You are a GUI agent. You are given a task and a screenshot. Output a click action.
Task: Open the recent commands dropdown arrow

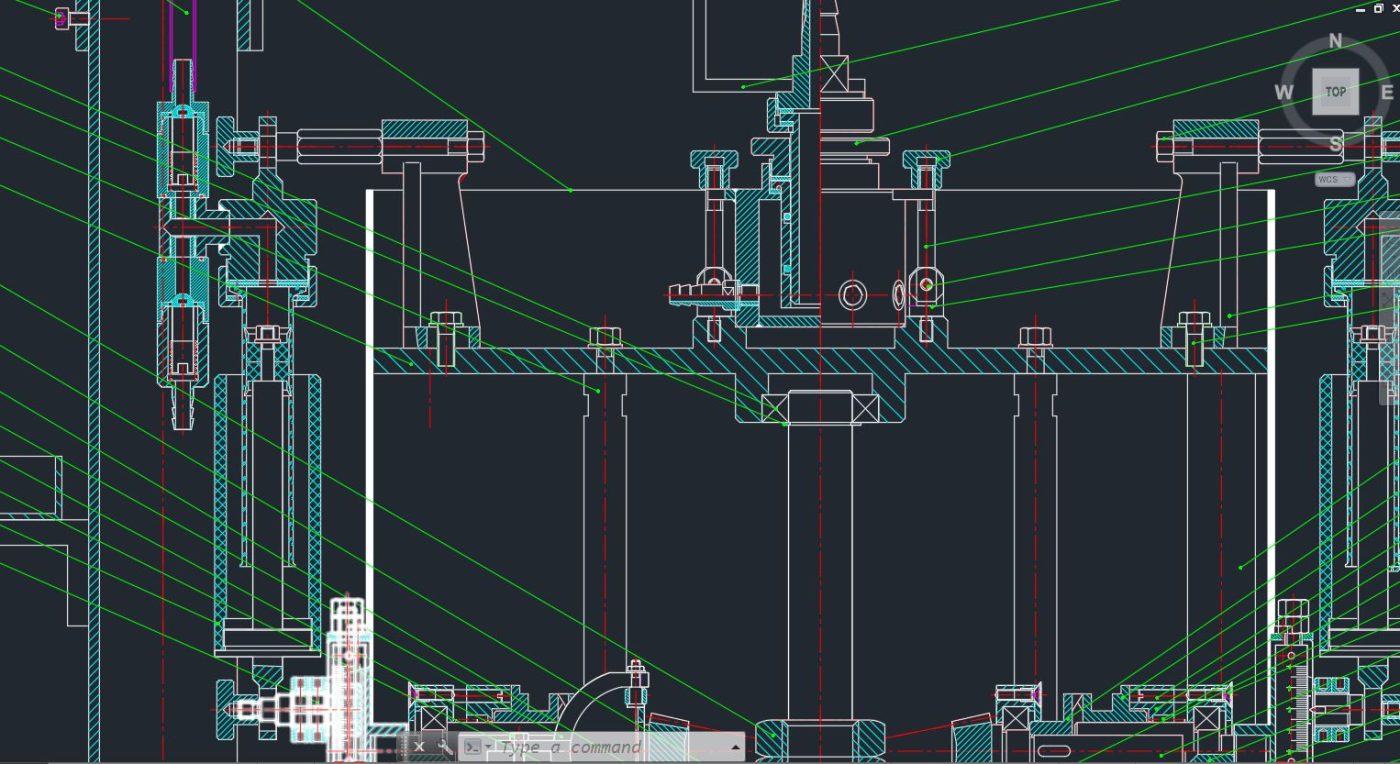coord(488,746)
